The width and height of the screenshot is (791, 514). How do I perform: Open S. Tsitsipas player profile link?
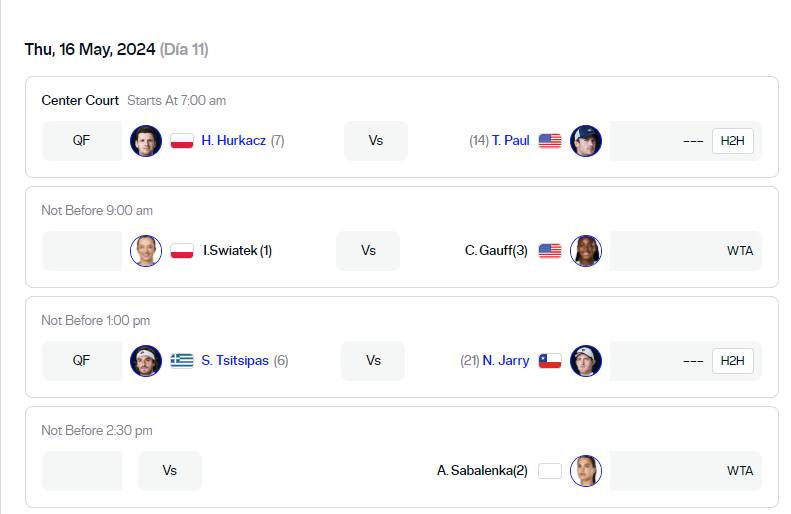235,361
